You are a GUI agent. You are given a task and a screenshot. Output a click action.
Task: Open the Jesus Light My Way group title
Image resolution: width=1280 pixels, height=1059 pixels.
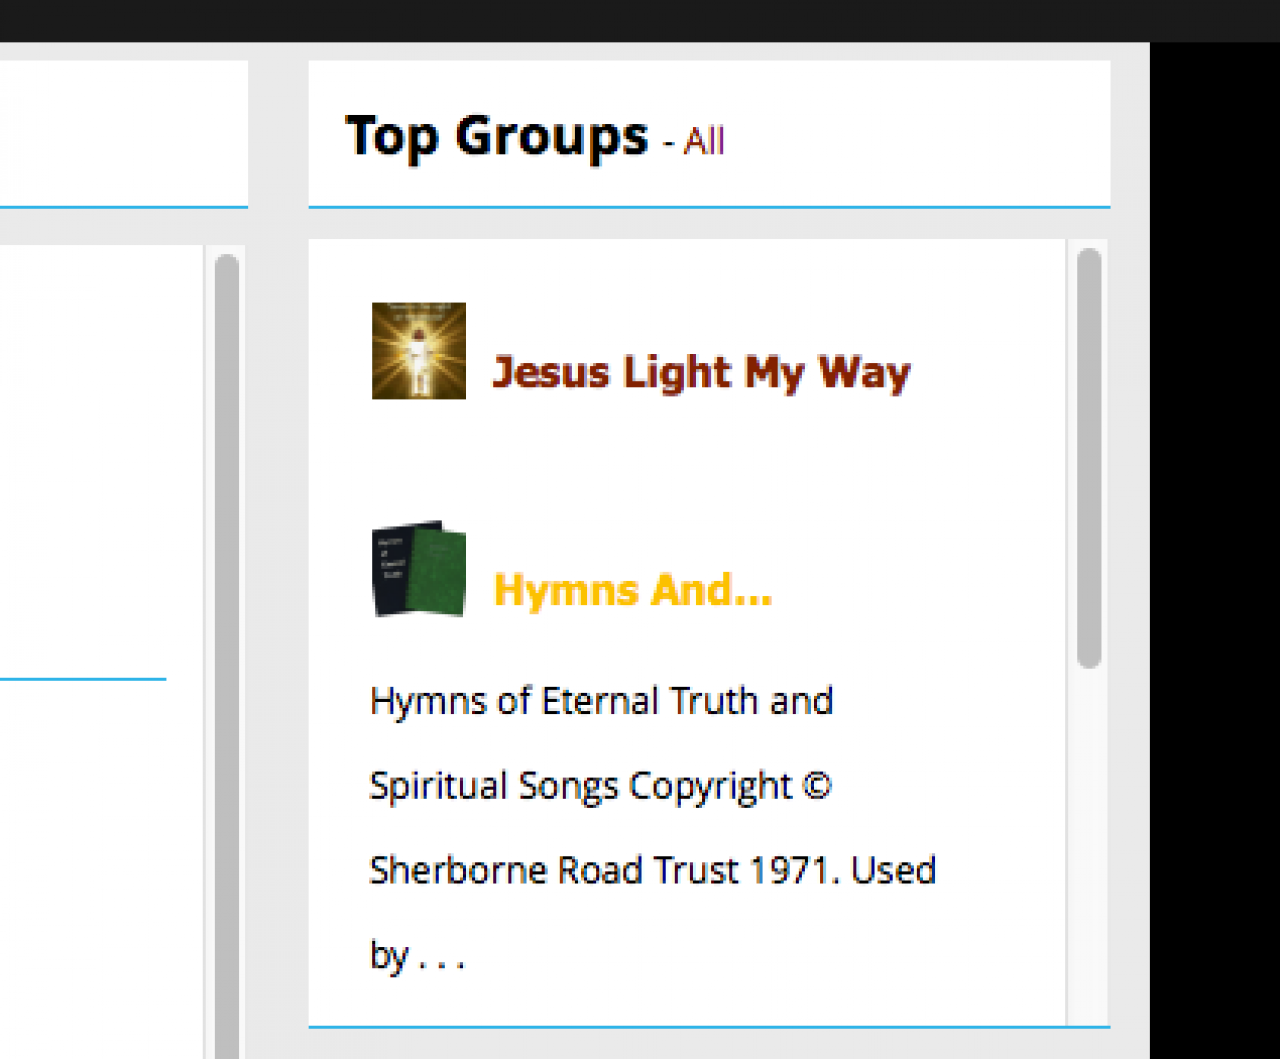click(x=701, y=373)
